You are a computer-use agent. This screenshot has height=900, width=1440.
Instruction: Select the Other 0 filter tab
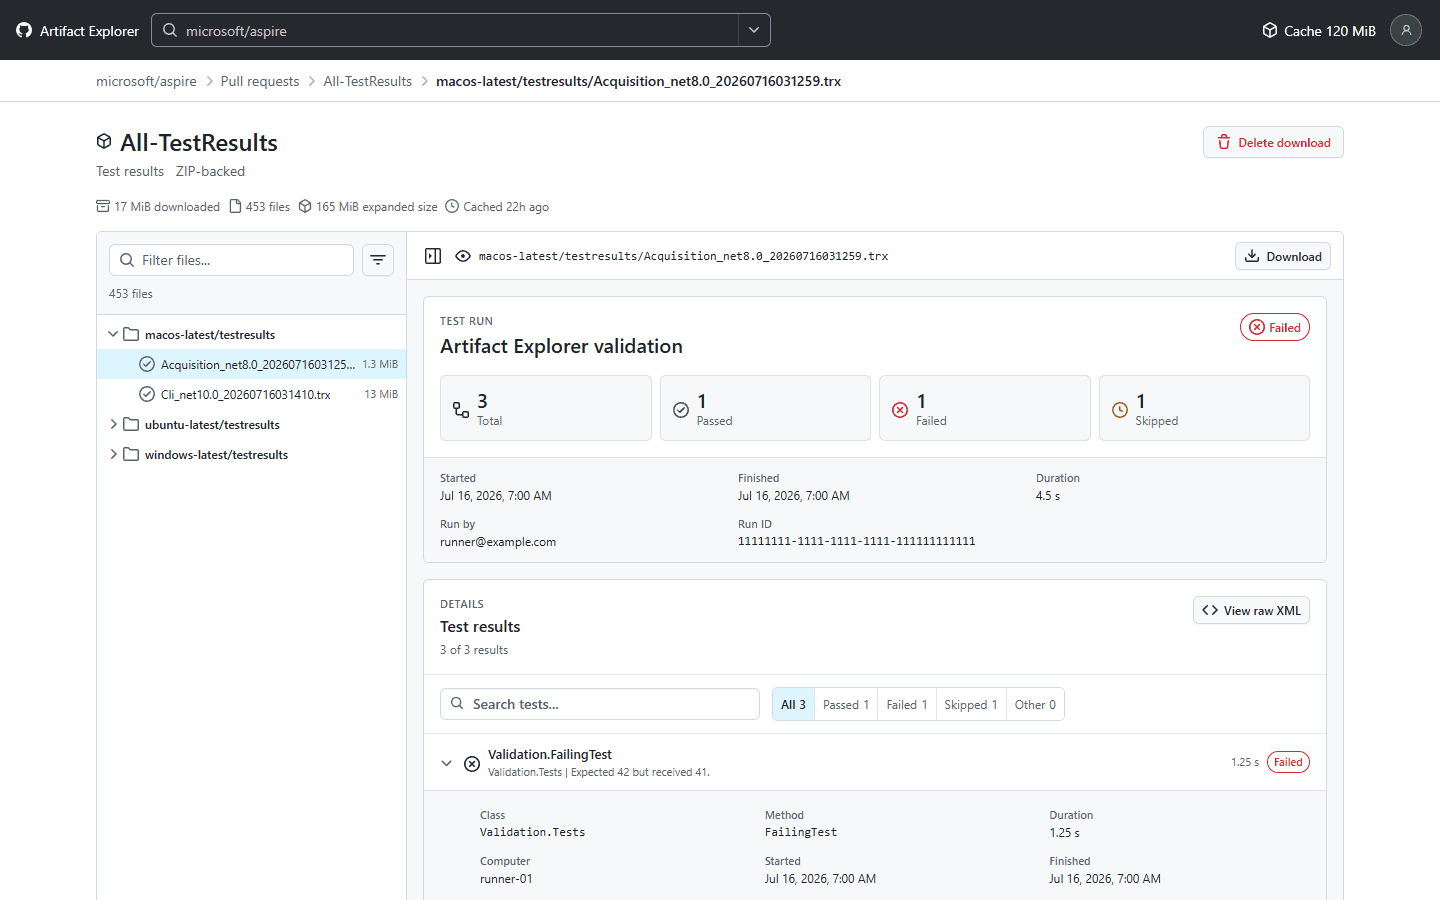click(x=1035, y=704)
